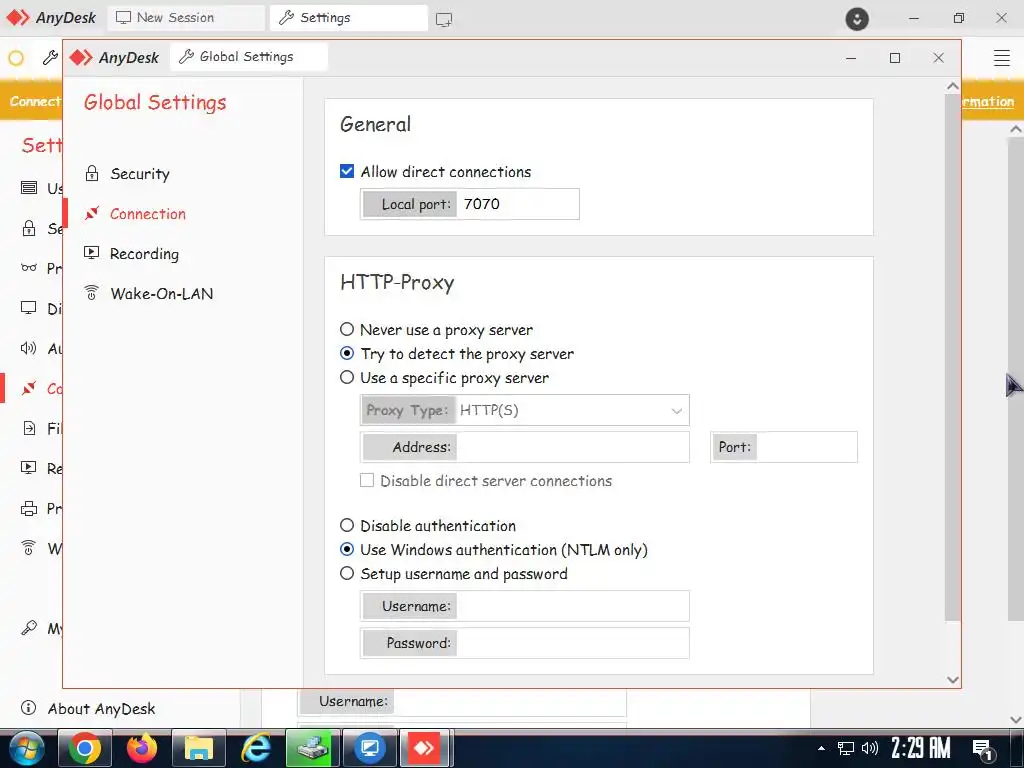Open About AnyDesk in the background window
The image size is (1024, 768).
pyautogui.click(x=101, y=709)
